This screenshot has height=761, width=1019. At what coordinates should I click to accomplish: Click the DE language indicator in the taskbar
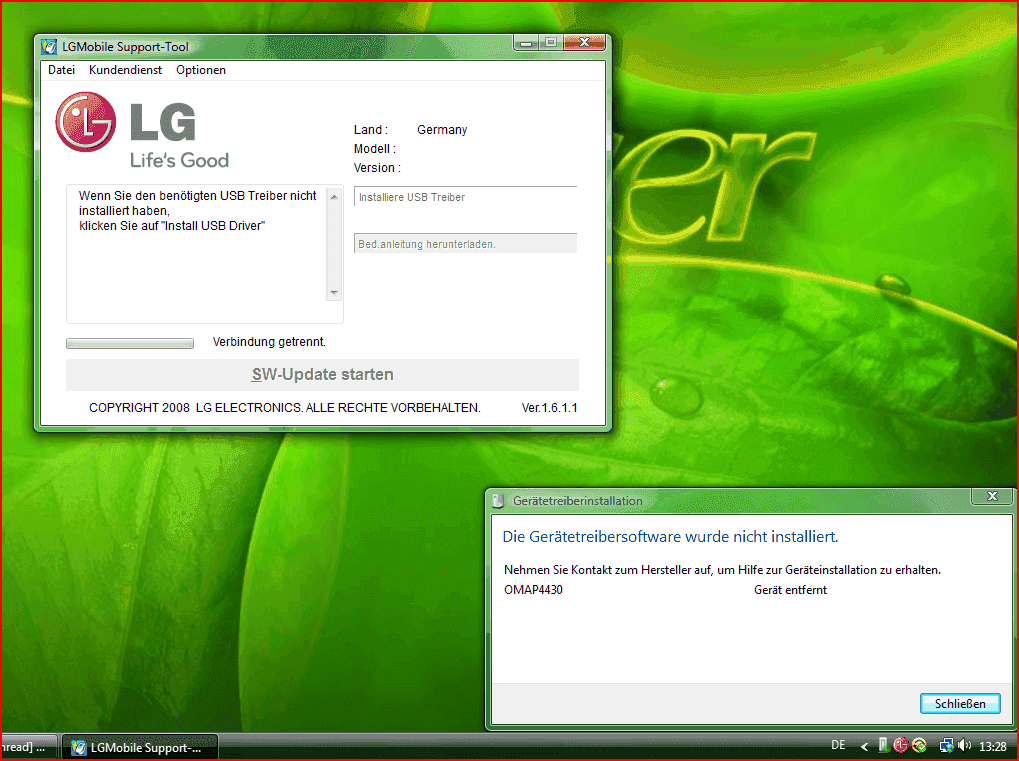click(838, 745)
